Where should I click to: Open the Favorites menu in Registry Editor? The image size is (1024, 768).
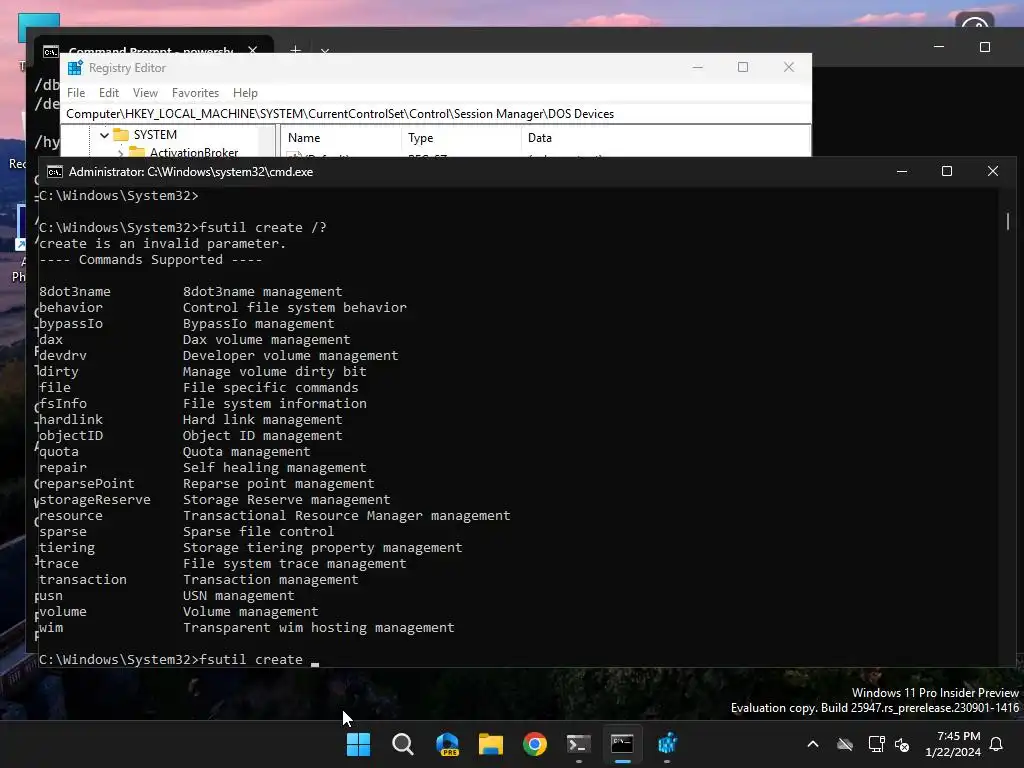click(195, 93)
